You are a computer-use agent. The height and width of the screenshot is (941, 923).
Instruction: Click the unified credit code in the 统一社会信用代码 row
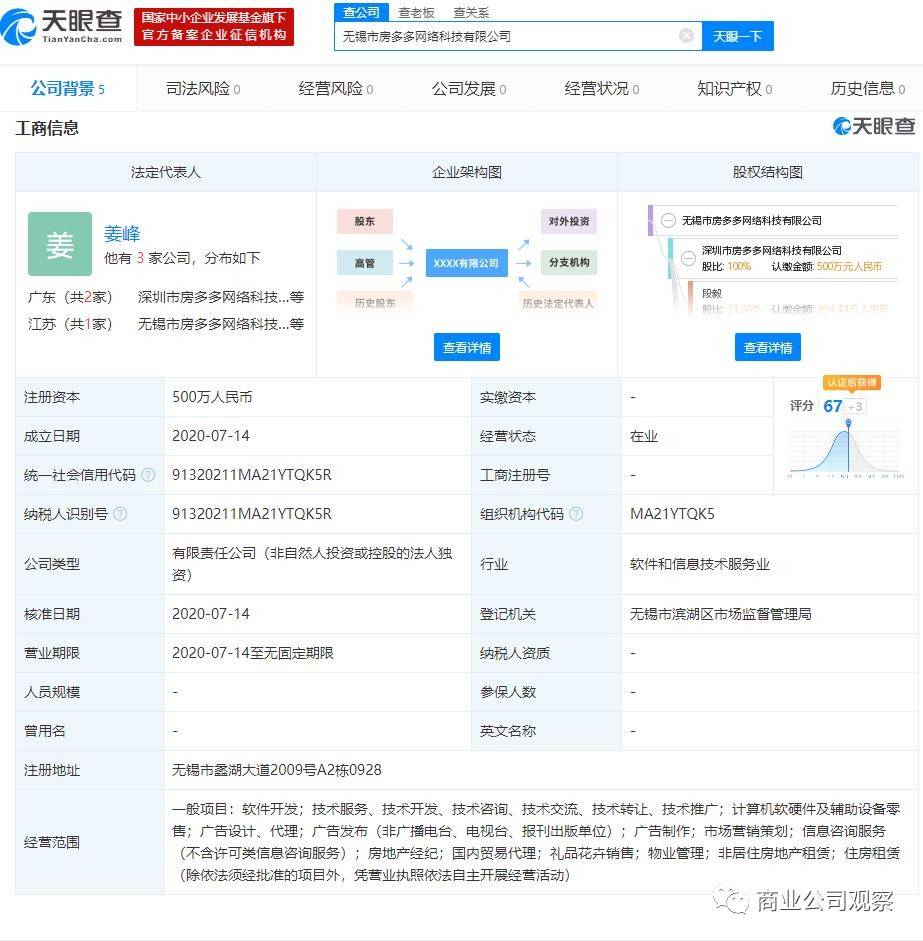pyautogui.click(x=251, y=475)
